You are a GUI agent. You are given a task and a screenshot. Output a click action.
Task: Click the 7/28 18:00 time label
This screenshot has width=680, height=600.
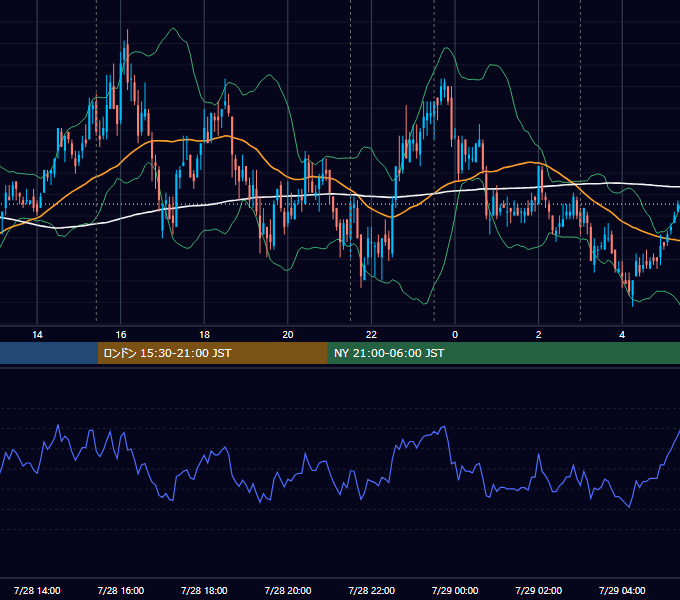point(204,590)
